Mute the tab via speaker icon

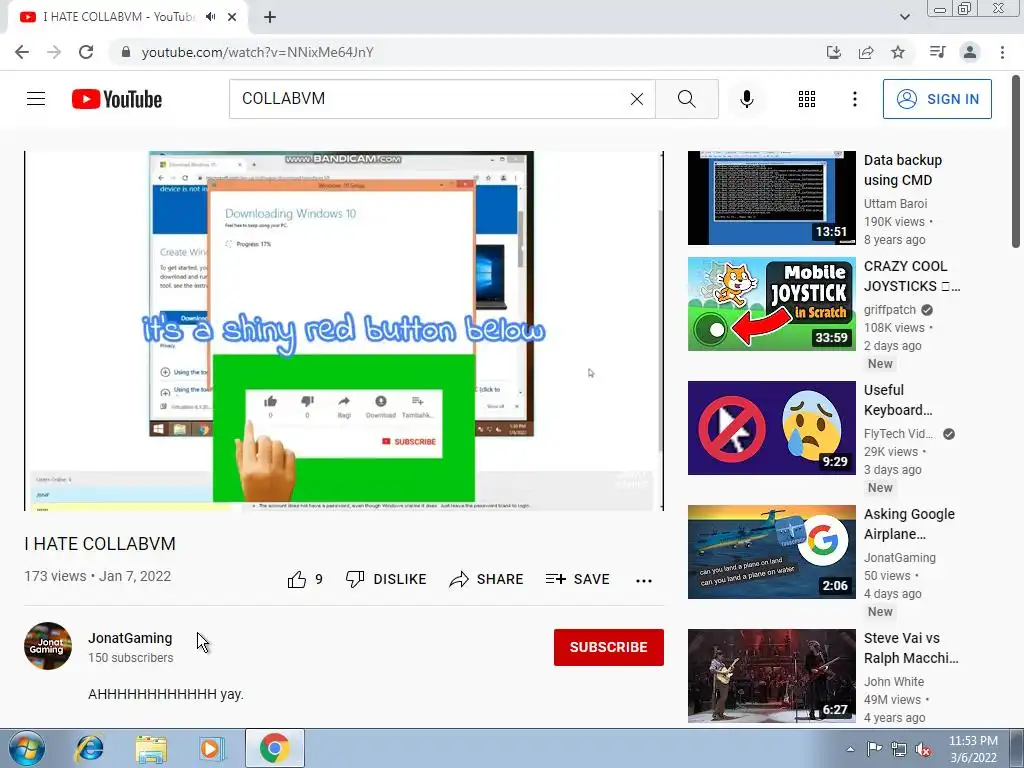click(210, 17)
